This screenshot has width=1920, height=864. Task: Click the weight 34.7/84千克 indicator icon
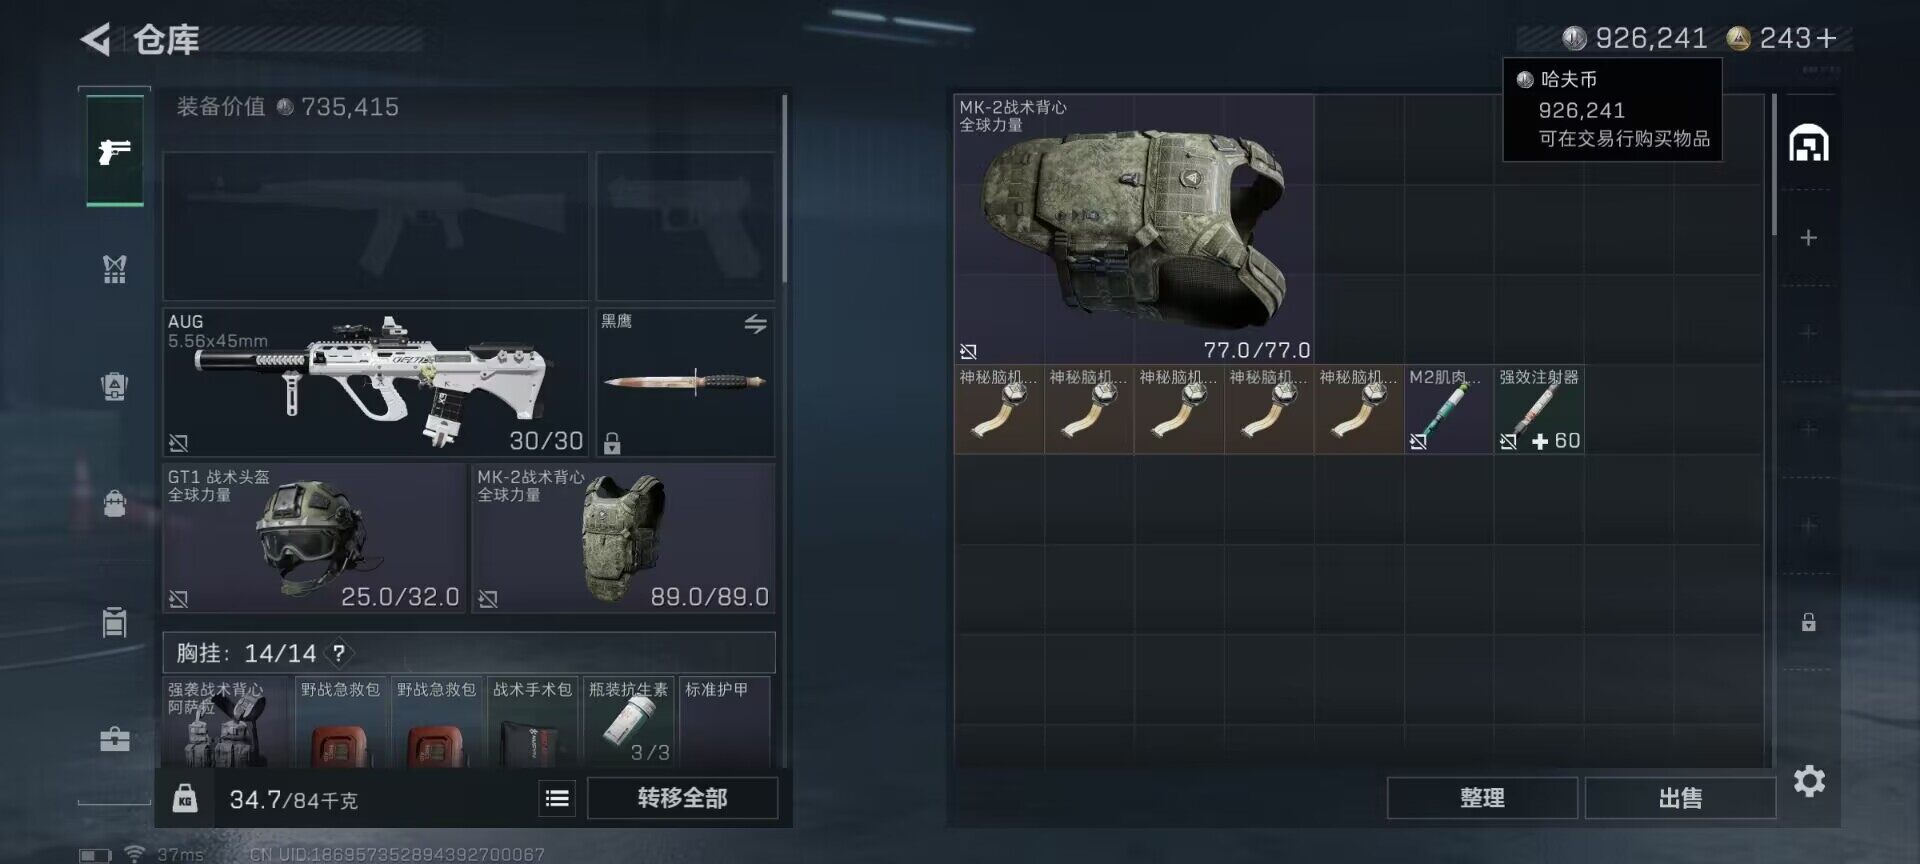(185, 798)
